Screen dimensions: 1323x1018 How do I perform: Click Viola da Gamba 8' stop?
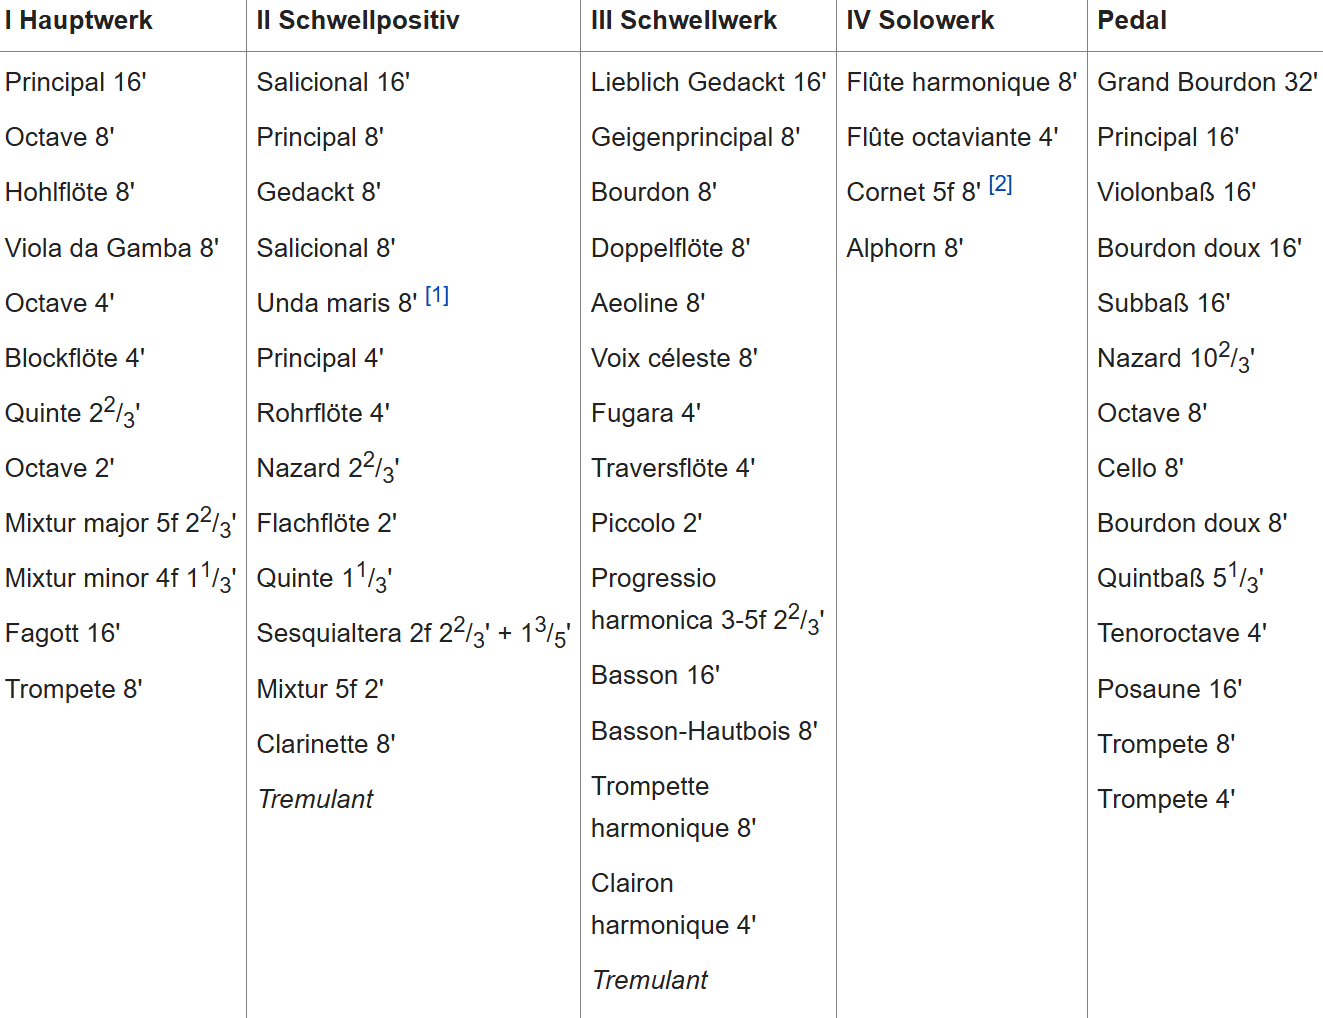[x=112, y=248]
